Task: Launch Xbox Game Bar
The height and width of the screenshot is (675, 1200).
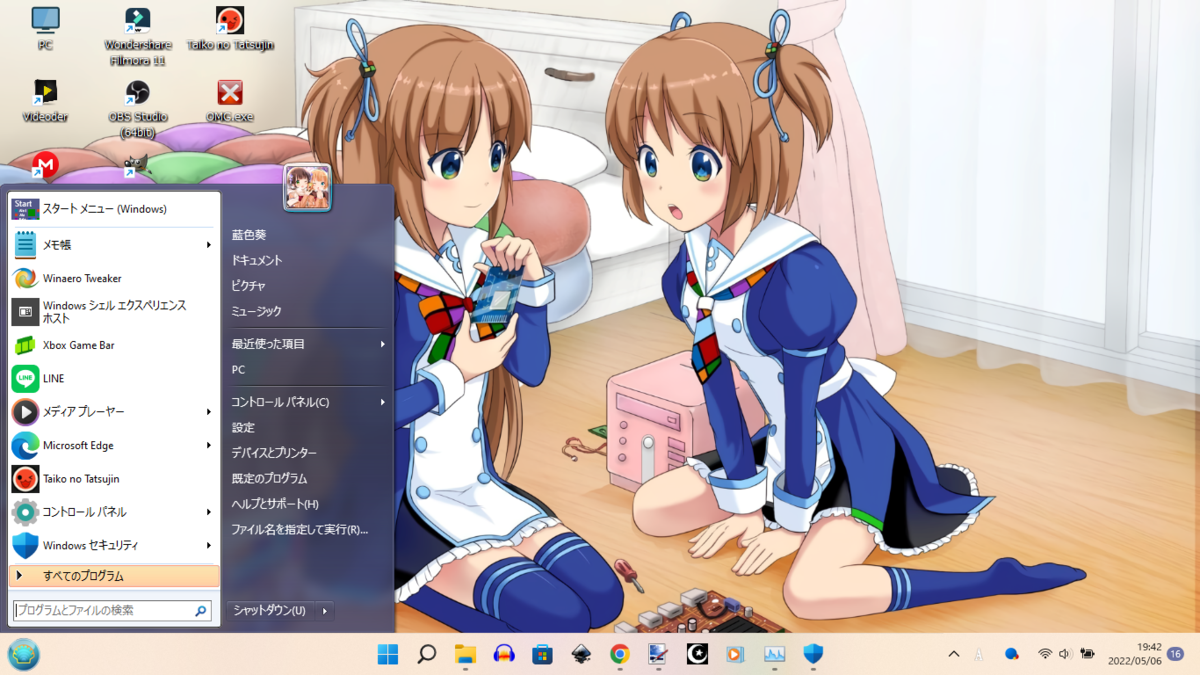Action: pyautogui.click(x=114, y=345)
